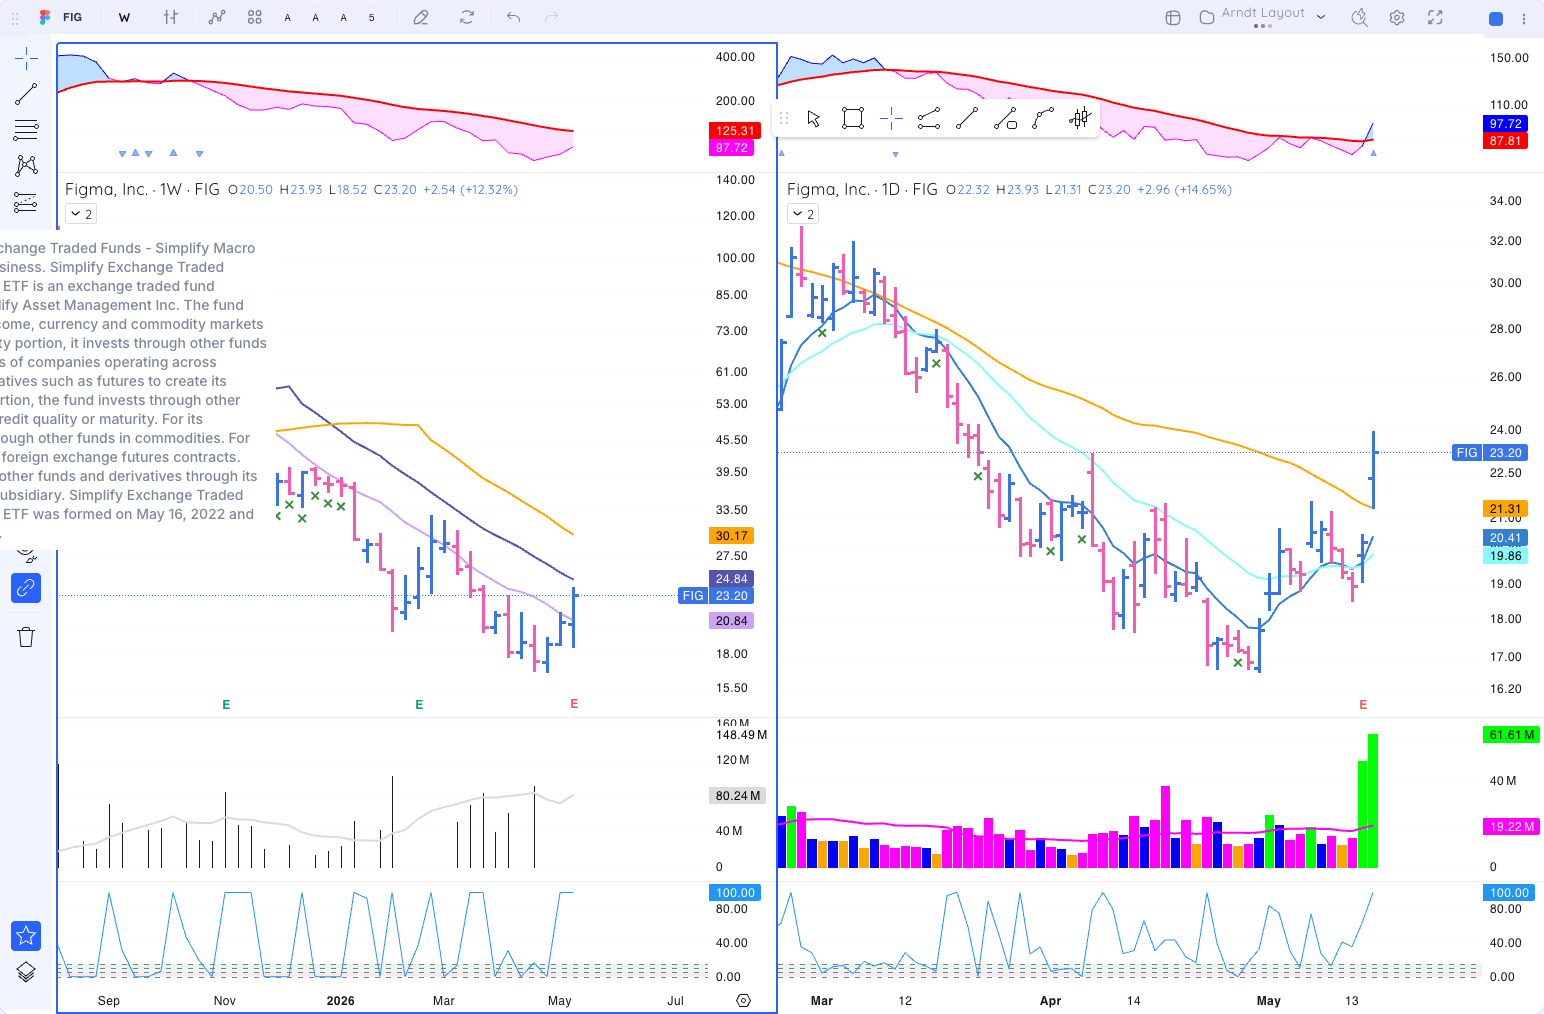1544x1014 pixels.
Task: Collapse daily chart indicator legend
Action: tap(803, 214)
